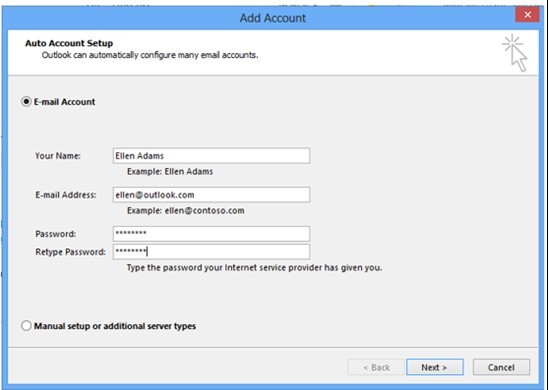Screen dimensions: 549x390
Task: Click the 'Type the password your Internet service provider' note
Action: coord(254,268)
